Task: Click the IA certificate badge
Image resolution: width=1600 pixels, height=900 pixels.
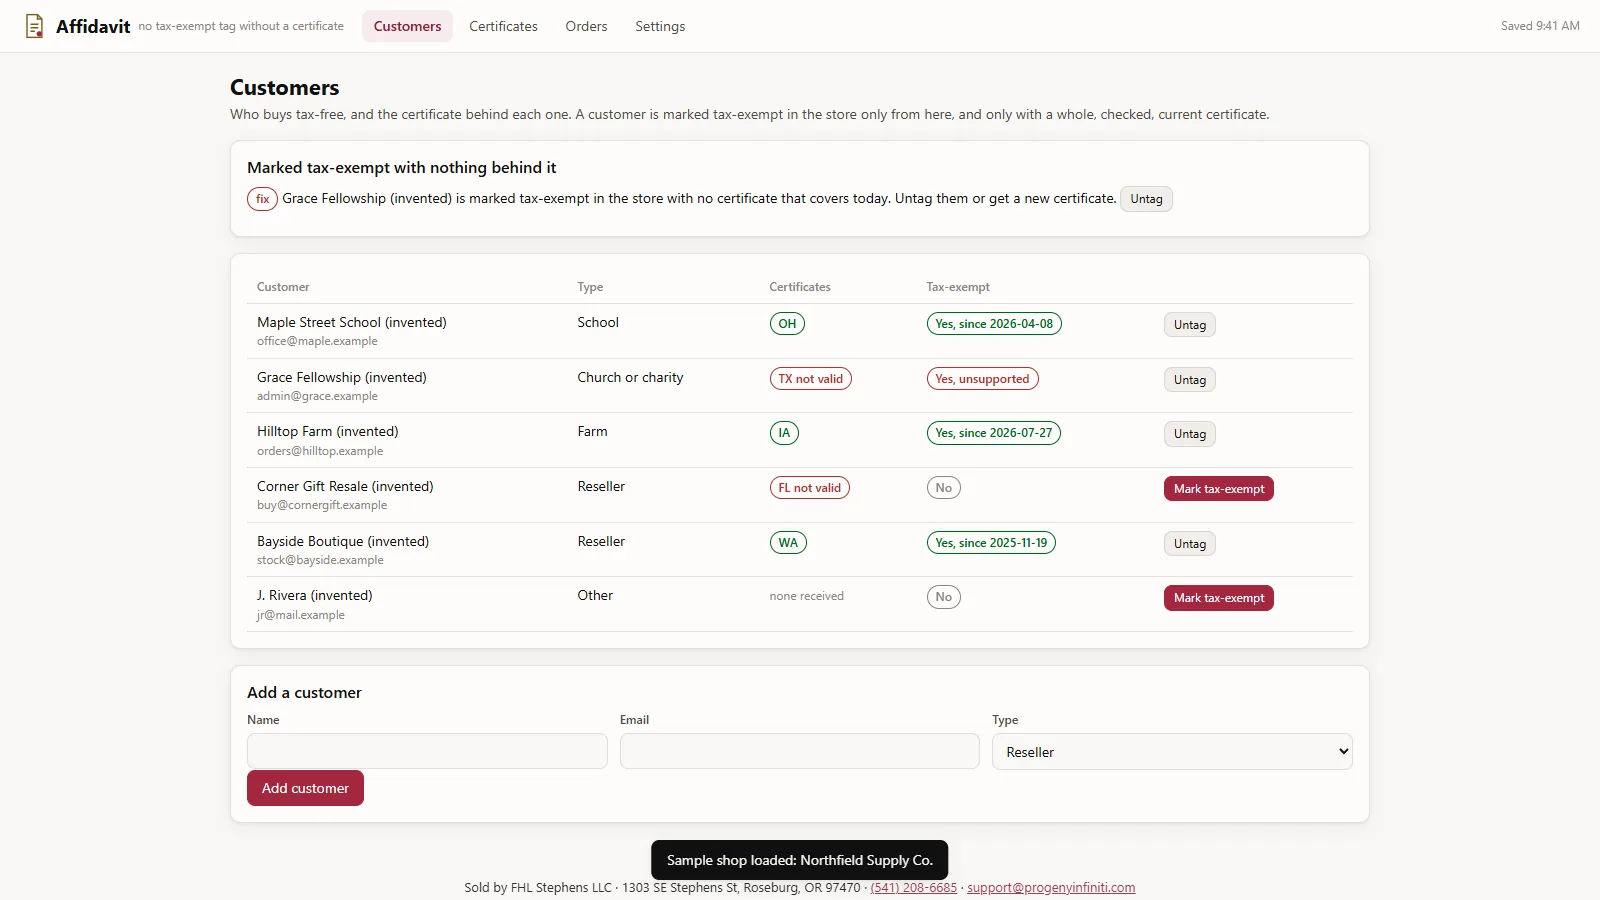Action: (784, 433)
